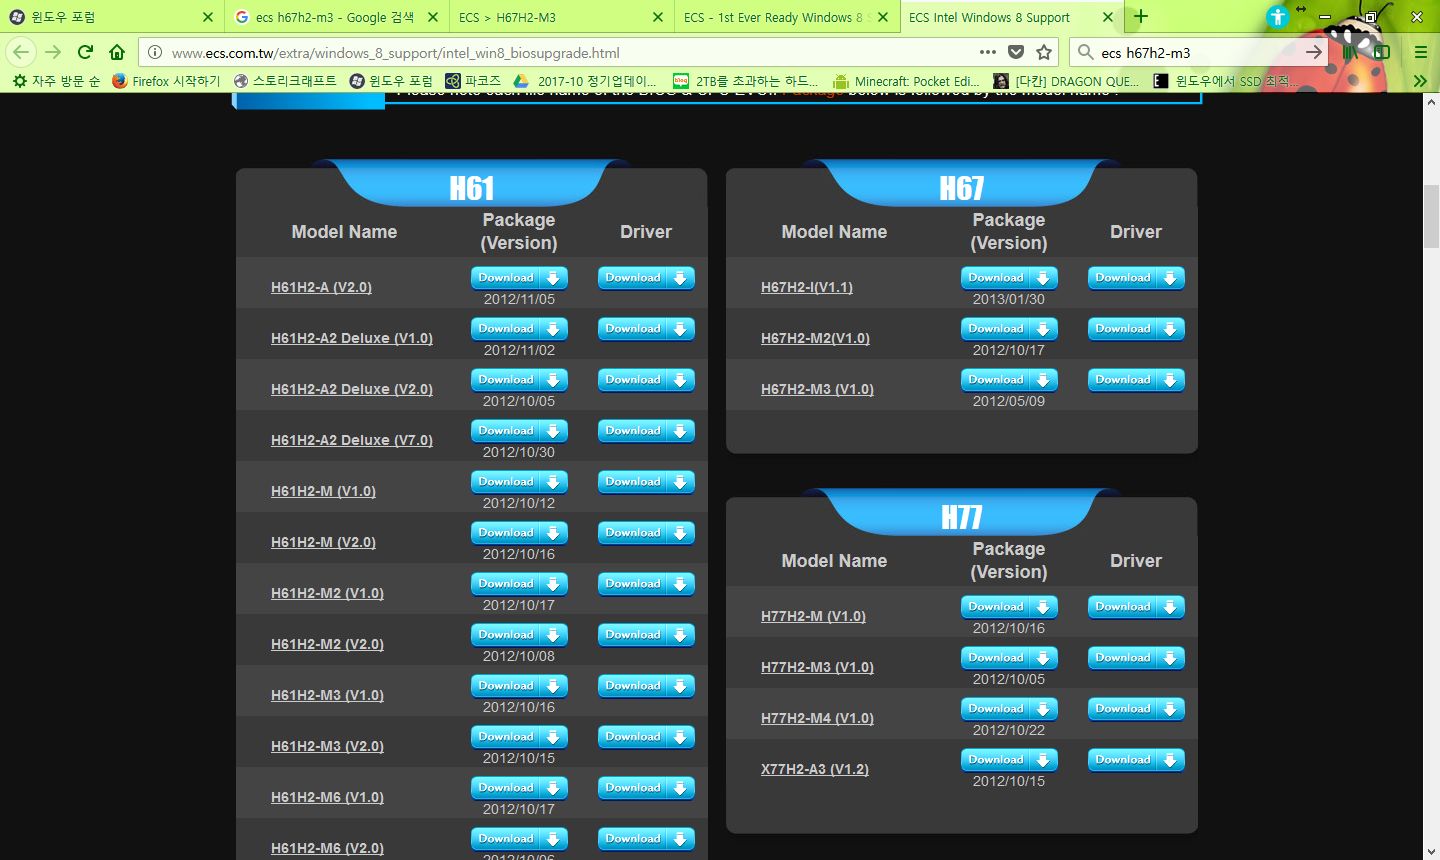This screenshot has width=1440, height=860.
Task: Open the 파코즈 bookmark
Action: point(473,81)
